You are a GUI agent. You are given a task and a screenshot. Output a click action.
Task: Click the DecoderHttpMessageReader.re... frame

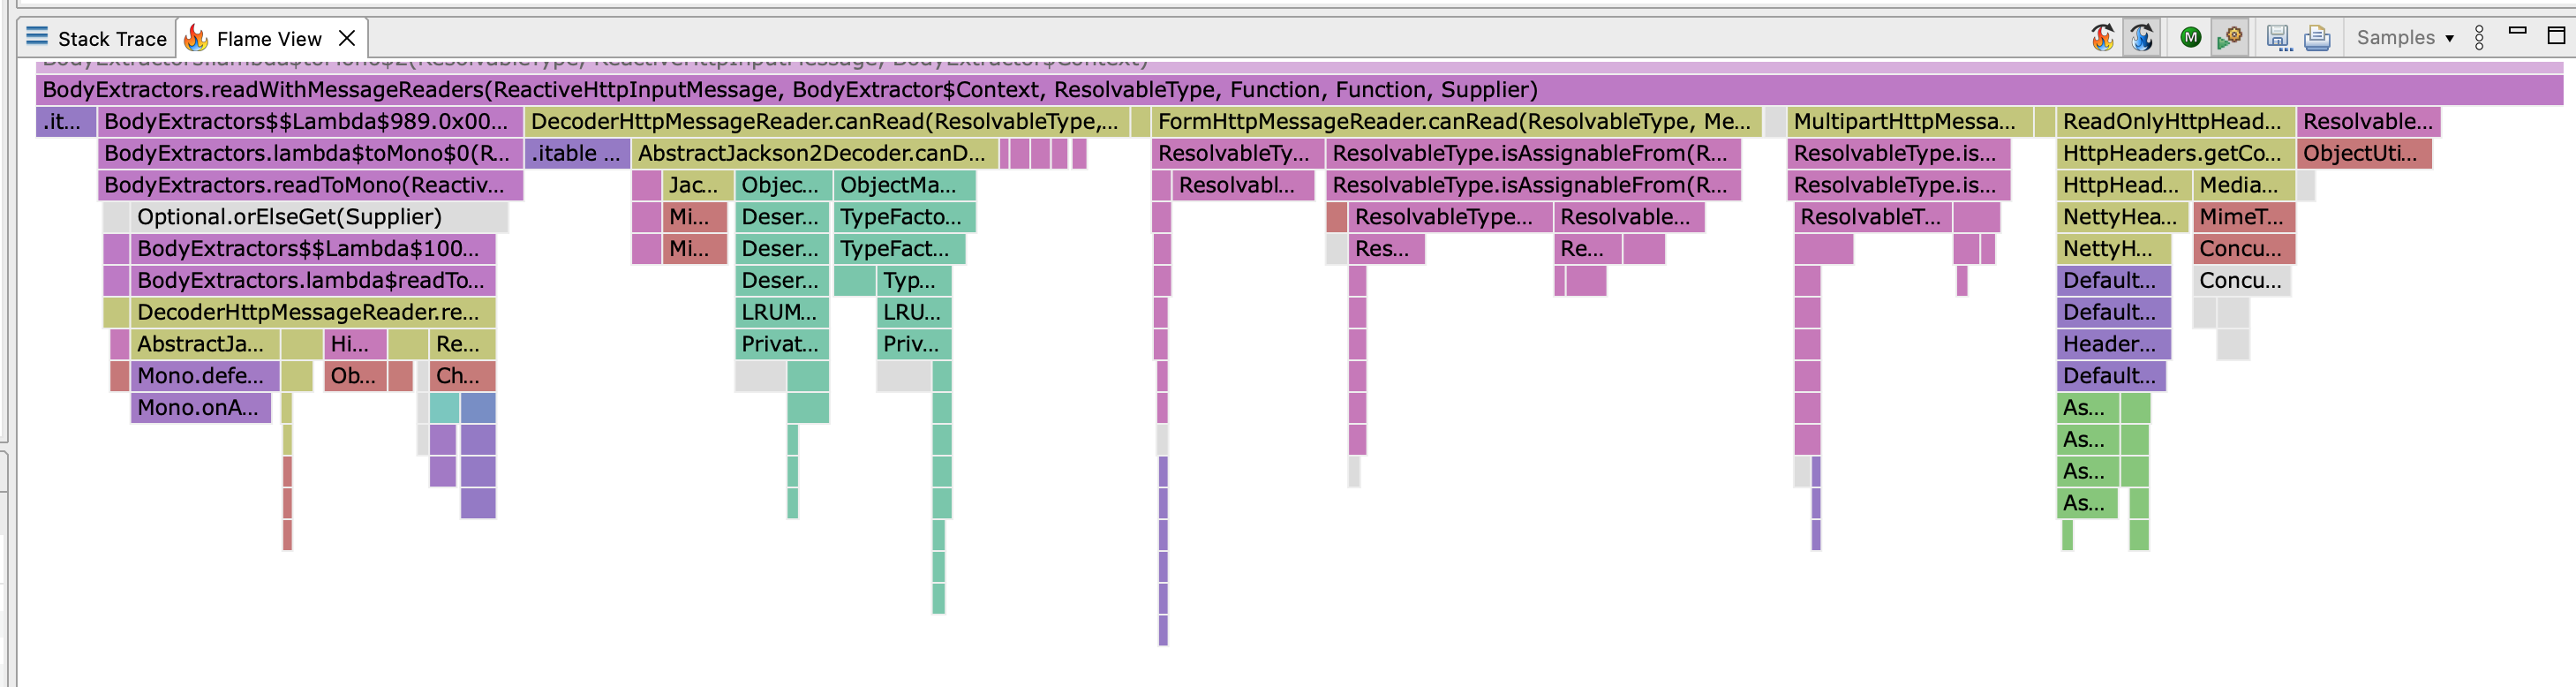312,312
